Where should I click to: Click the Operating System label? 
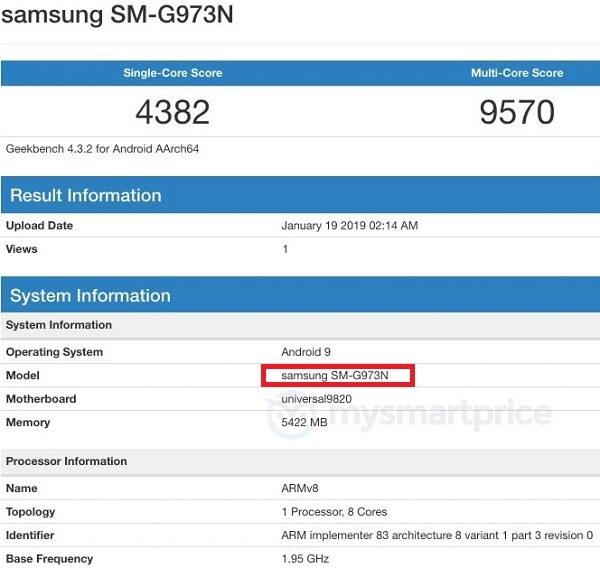(54, 352)
